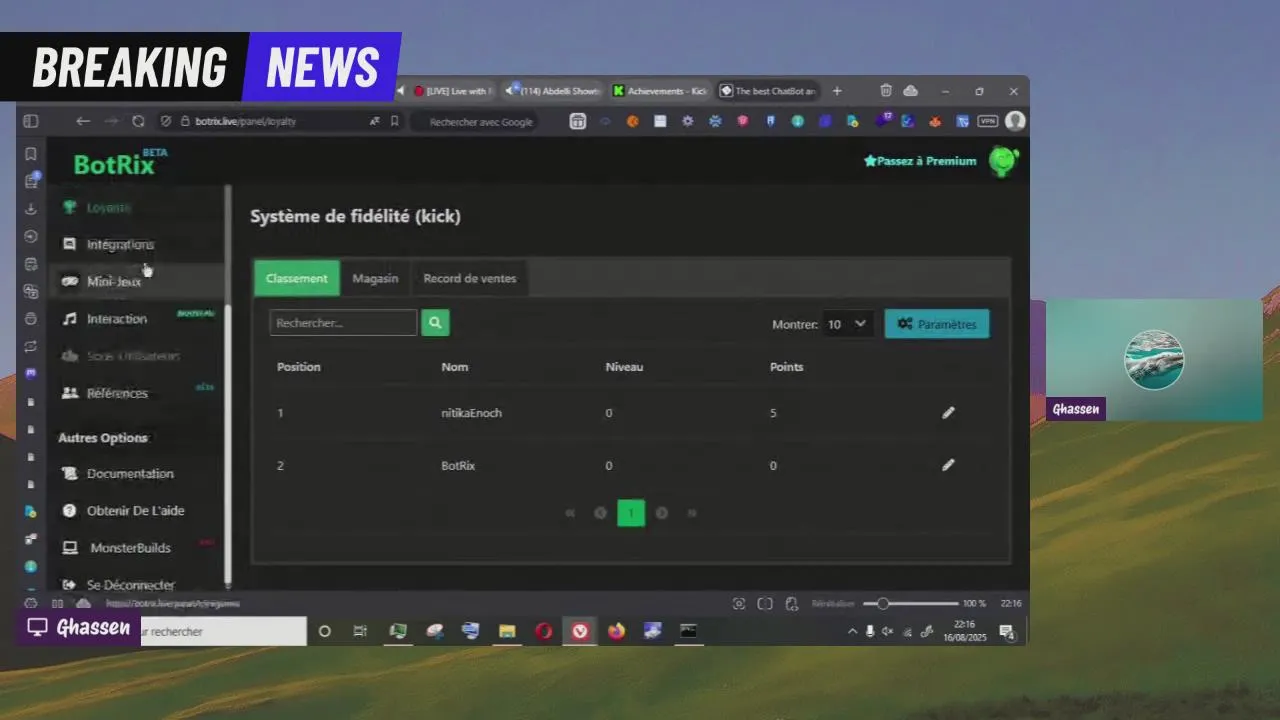Screen dimensions: 1280x720
Task: Click page 1 pagination button
Action: [631, 513]
